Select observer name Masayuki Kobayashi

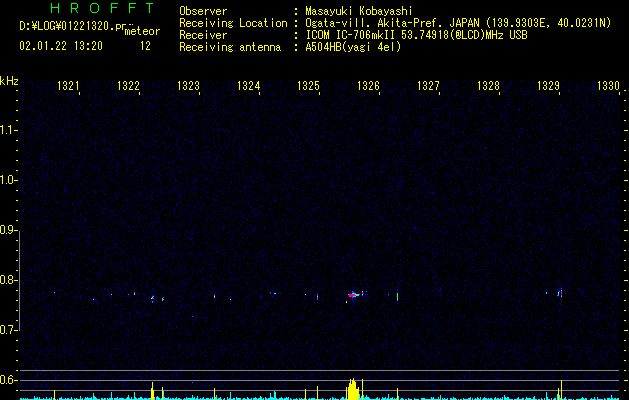359,11
